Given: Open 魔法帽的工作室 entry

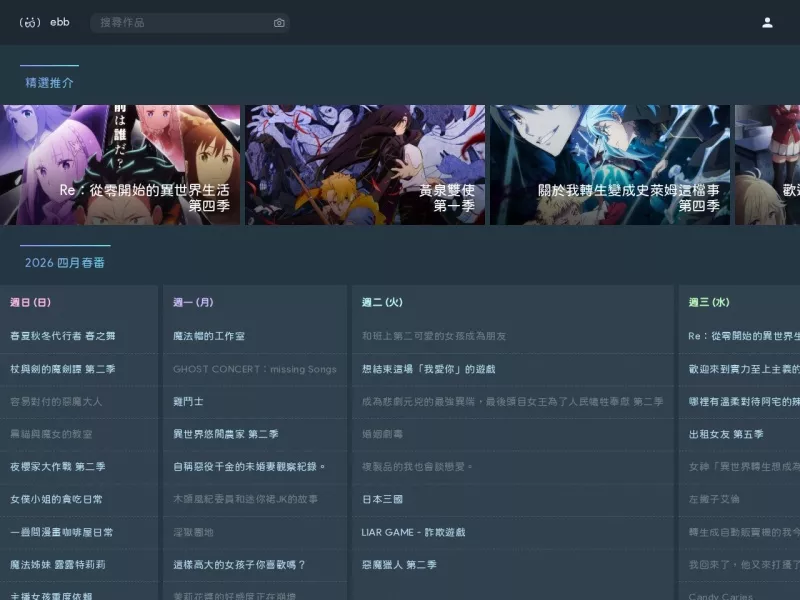Looking at the screenshot, I should [x=209, y=336].
